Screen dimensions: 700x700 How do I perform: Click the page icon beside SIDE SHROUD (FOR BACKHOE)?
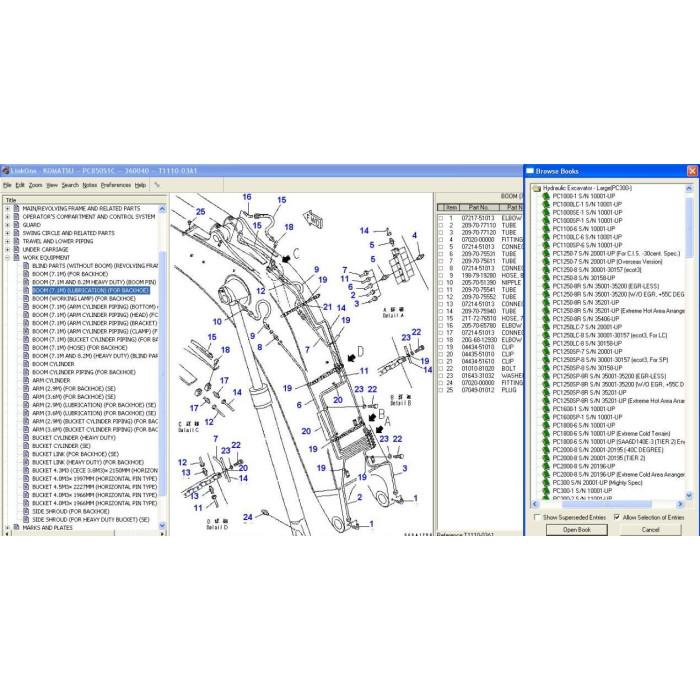click(26, 512)
